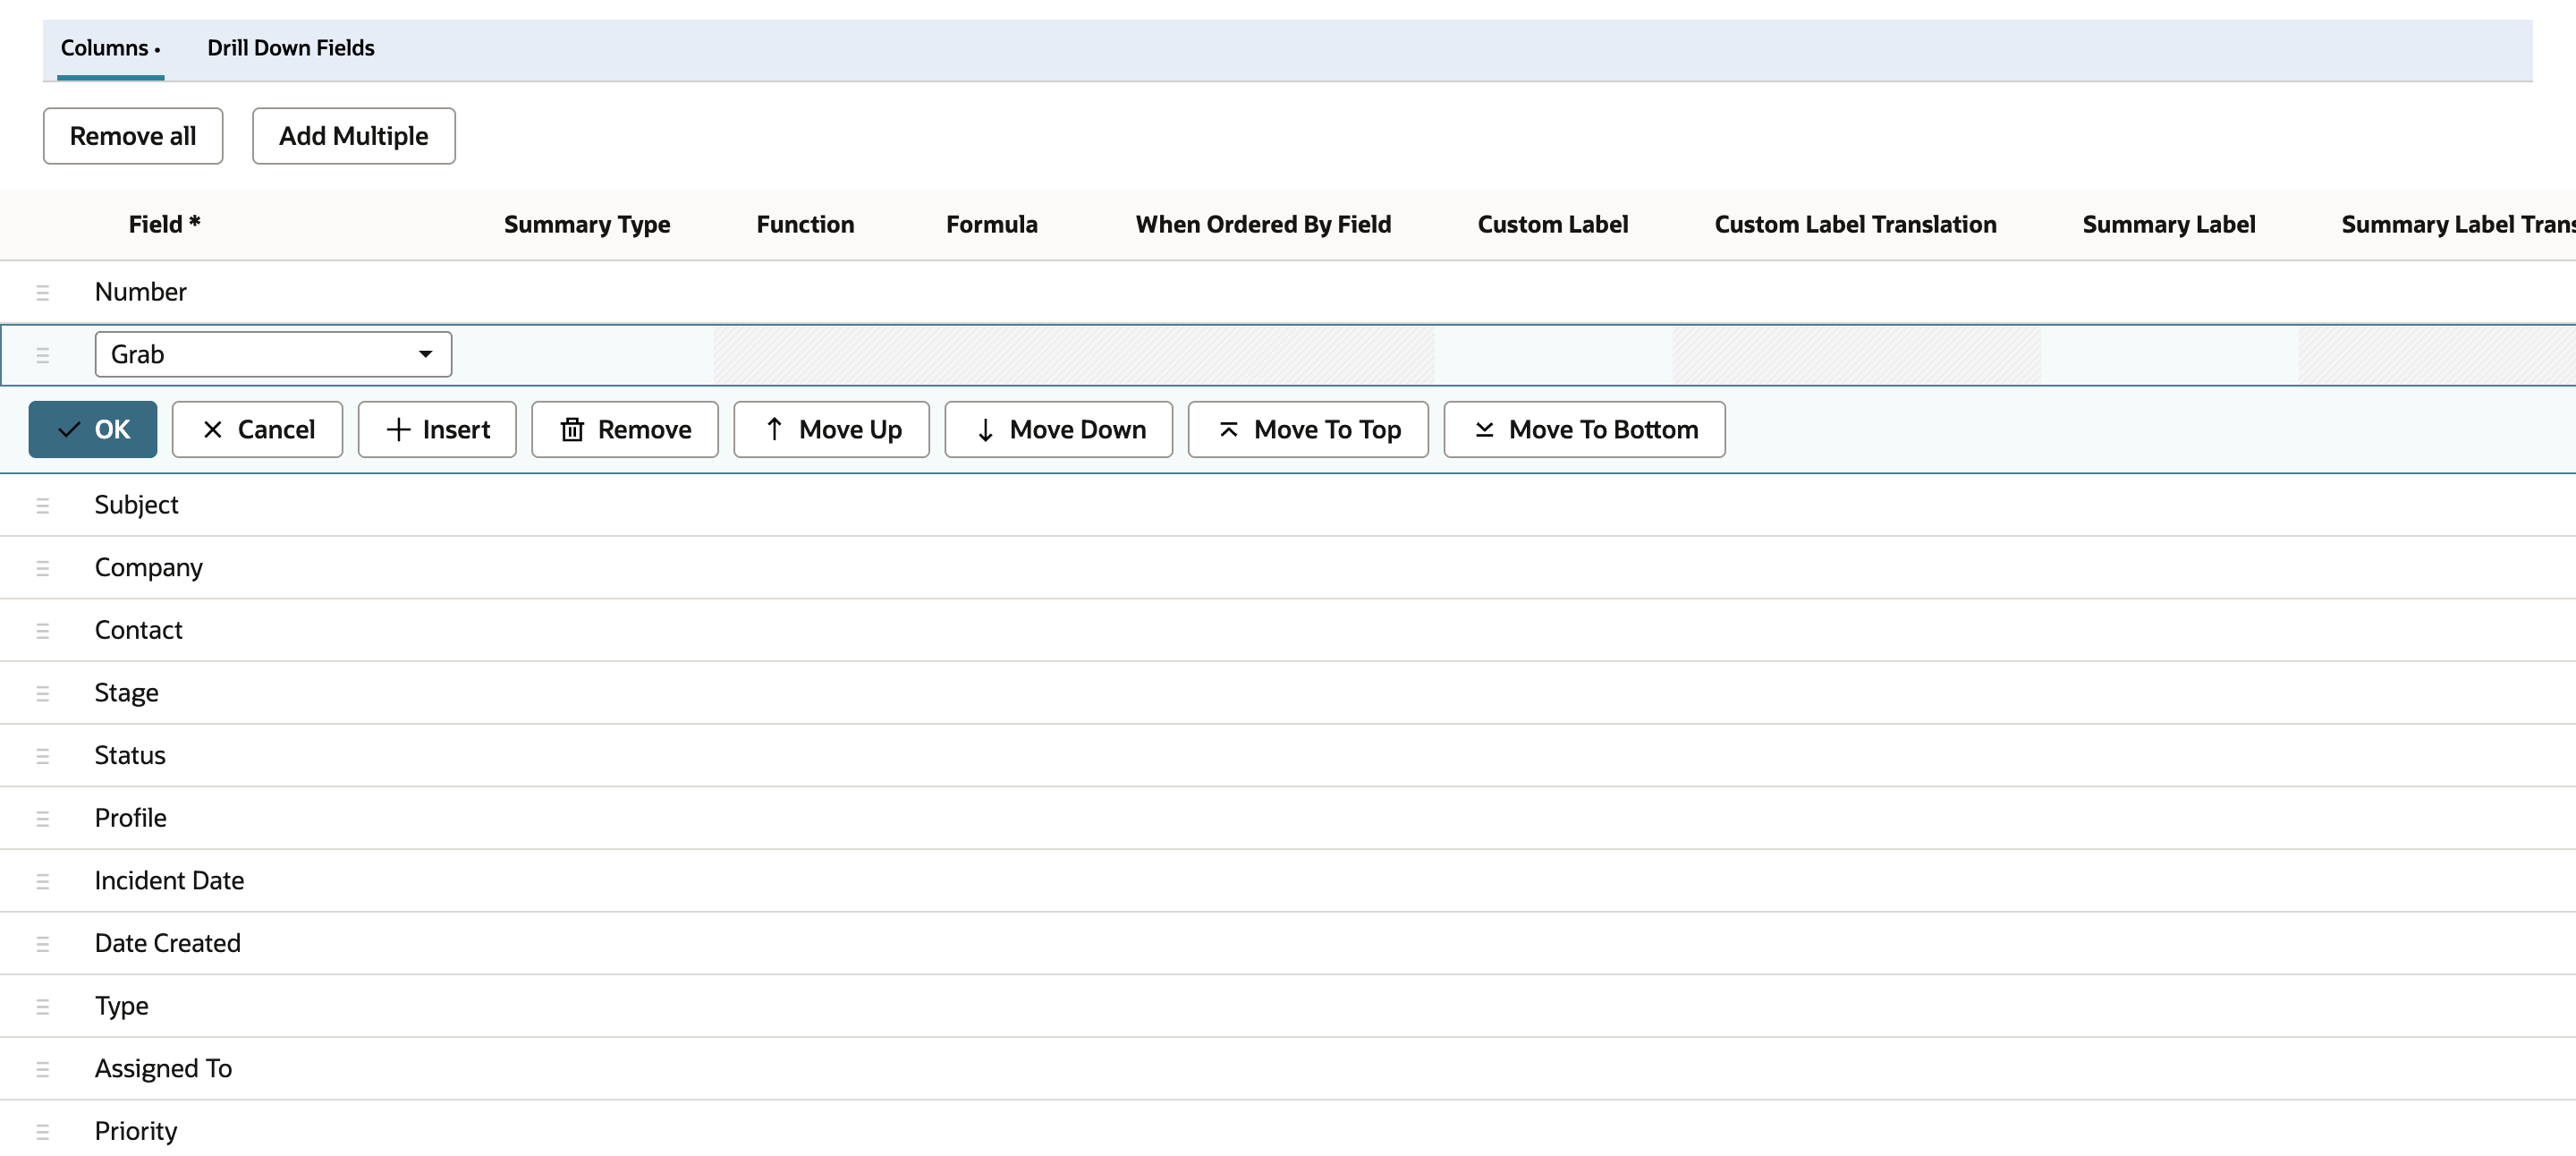The width and height of the screenshot is (2576, 1156).
Task: Select the Incident Date field row
Action: (x=1288, y=881)
